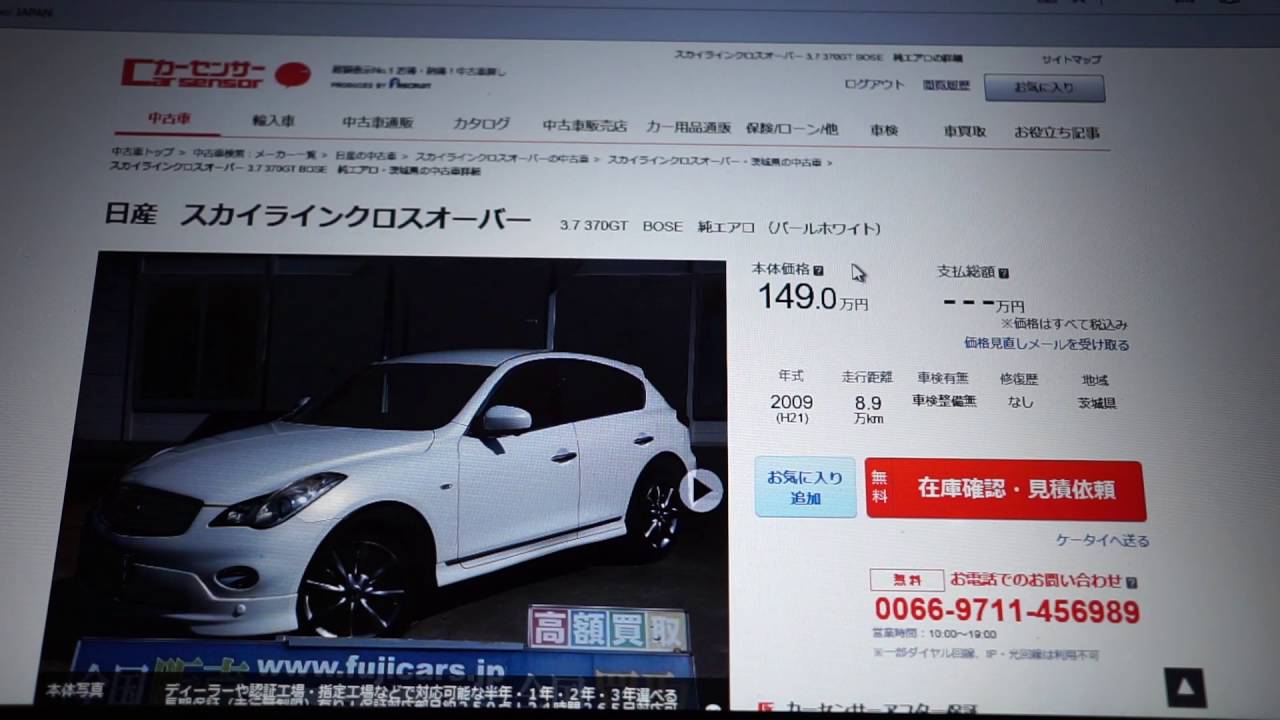The width and height of the screenshot is (1280, 720).
Task: Open the カタログ tab
Action: point(481,123)
